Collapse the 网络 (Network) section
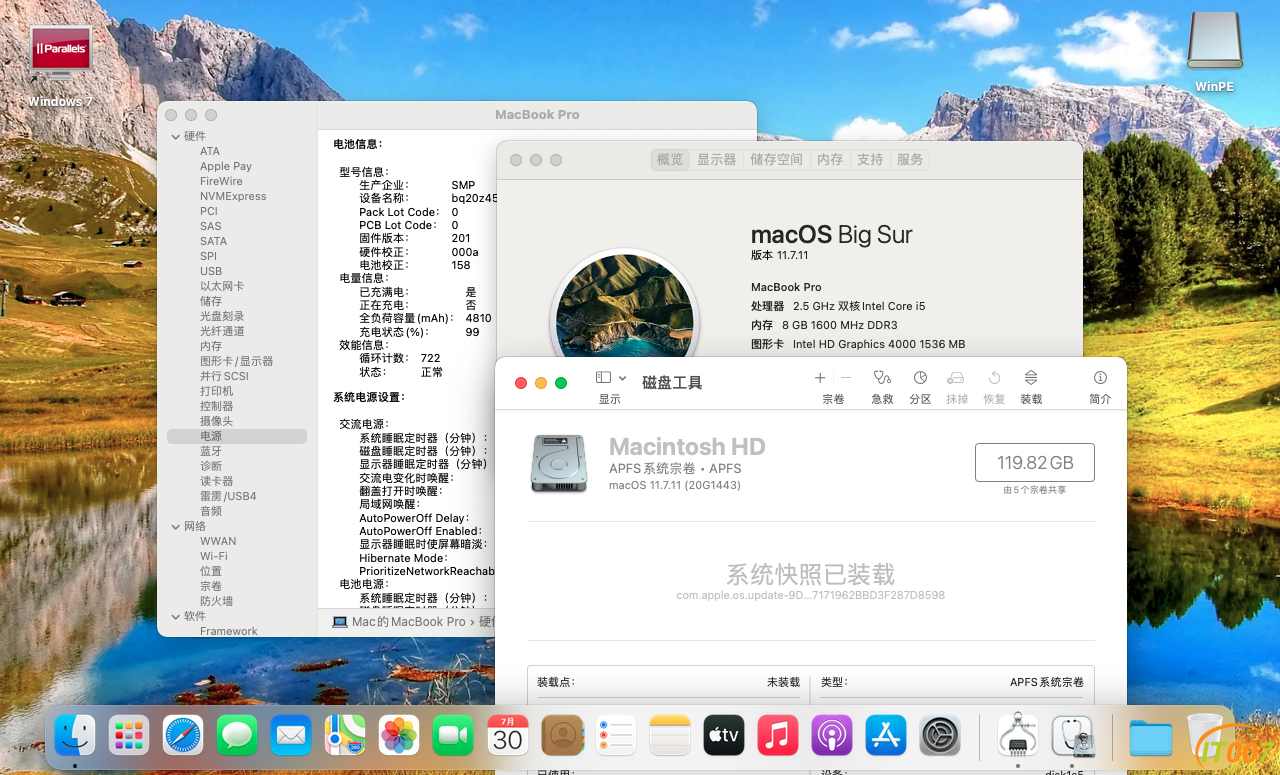This screenshot has height=775, width=1280. click(x=176, y=527)
